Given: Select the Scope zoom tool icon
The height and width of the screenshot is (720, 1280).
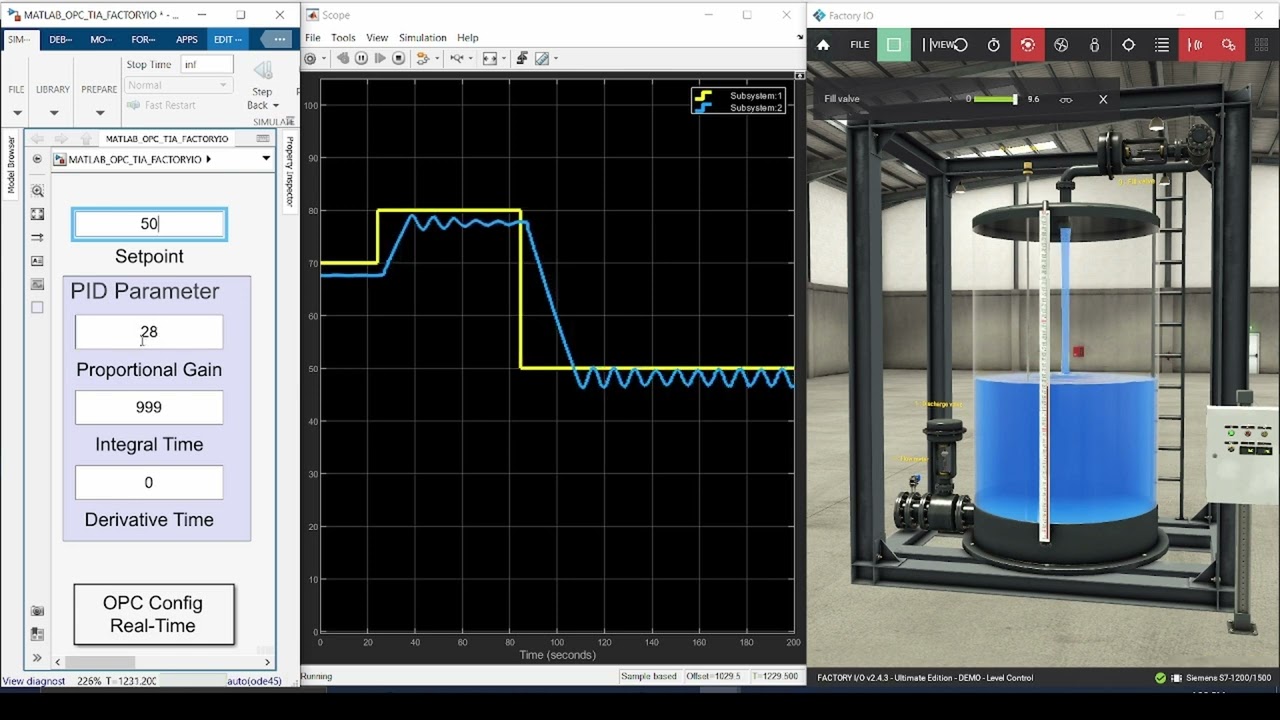Looking at the screenshot, I should pyautogui.click(x=456, y=59).
